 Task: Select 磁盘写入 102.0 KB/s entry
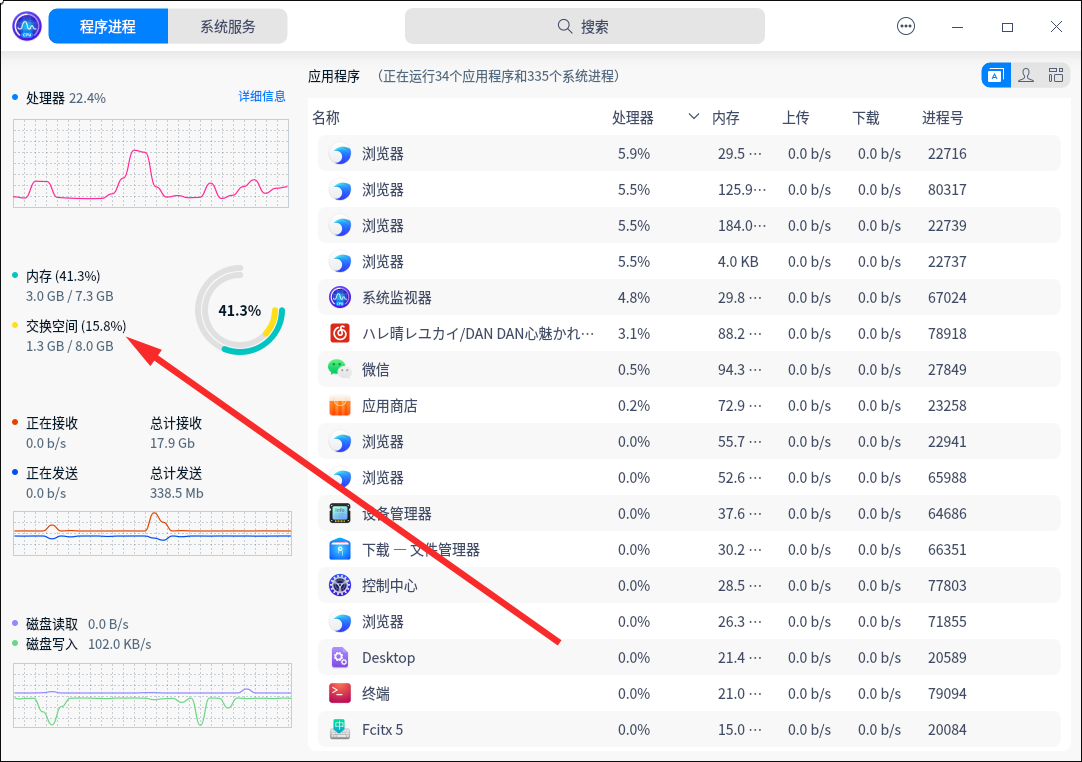pyautogui.click(x=88, y=644)
